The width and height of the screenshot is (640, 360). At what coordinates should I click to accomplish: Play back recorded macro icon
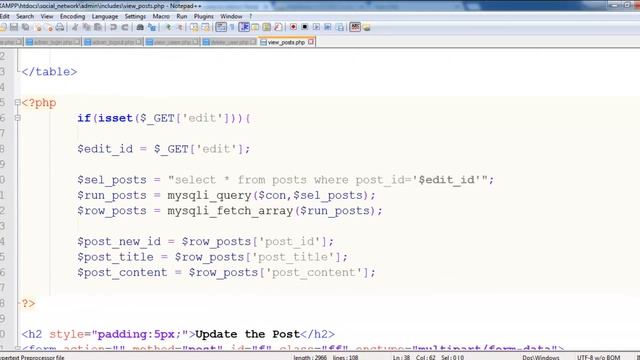pyautogui.click(x=316, y=27)
